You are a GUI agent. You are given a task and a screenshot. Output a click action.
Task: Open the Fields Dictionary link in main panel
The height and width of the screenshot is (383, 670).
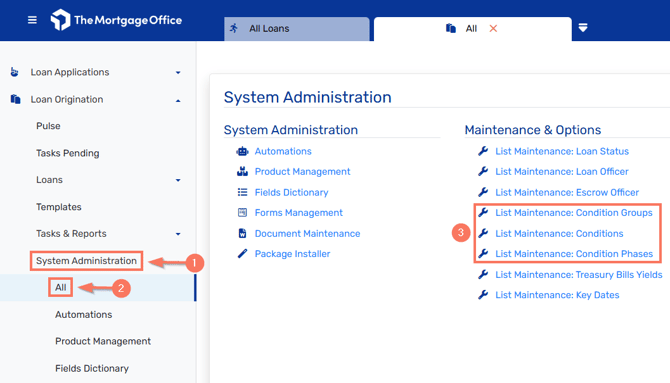291,193
